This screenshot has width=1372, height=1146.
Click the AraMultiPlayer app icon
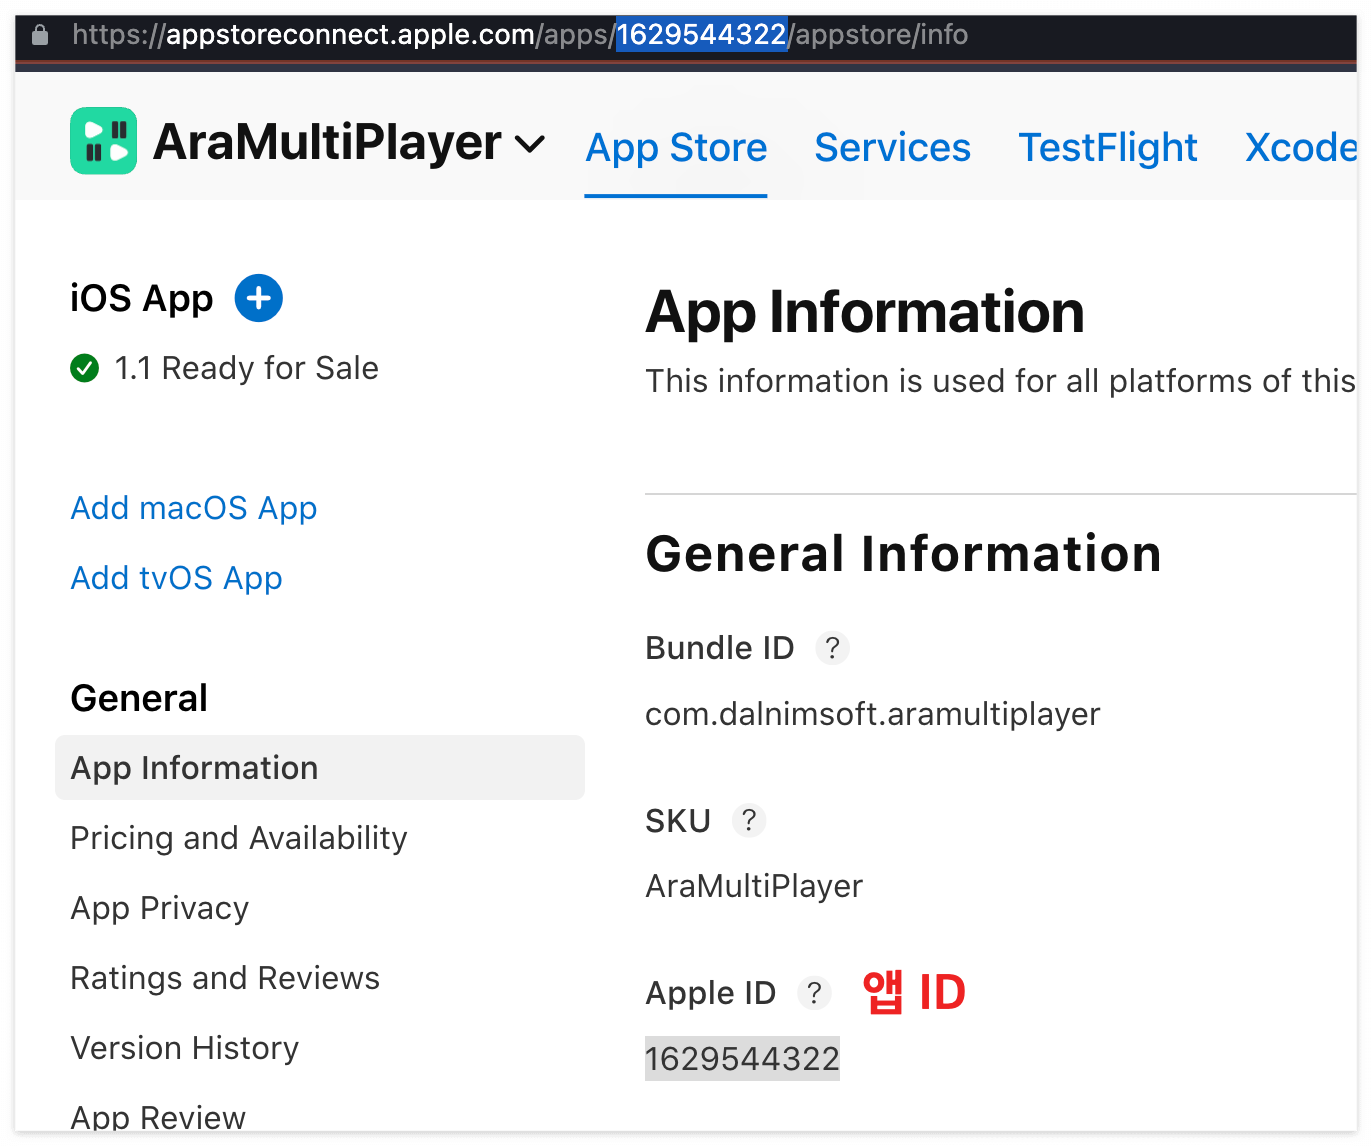[x=103, y=141]
